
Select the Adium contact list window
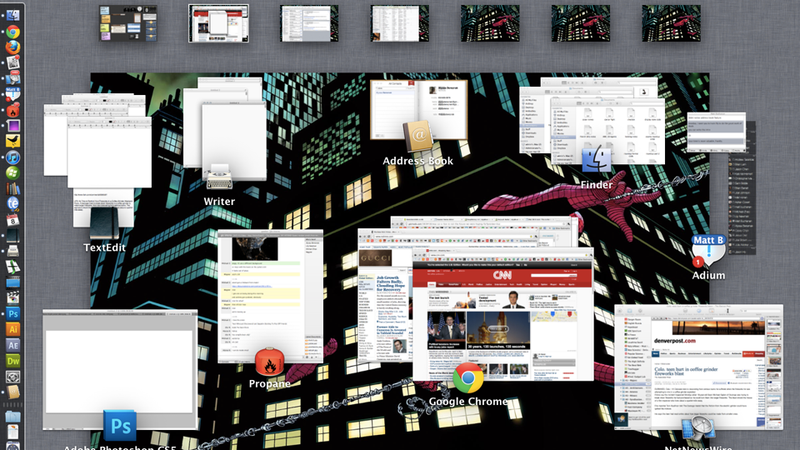tap(742, 204)
